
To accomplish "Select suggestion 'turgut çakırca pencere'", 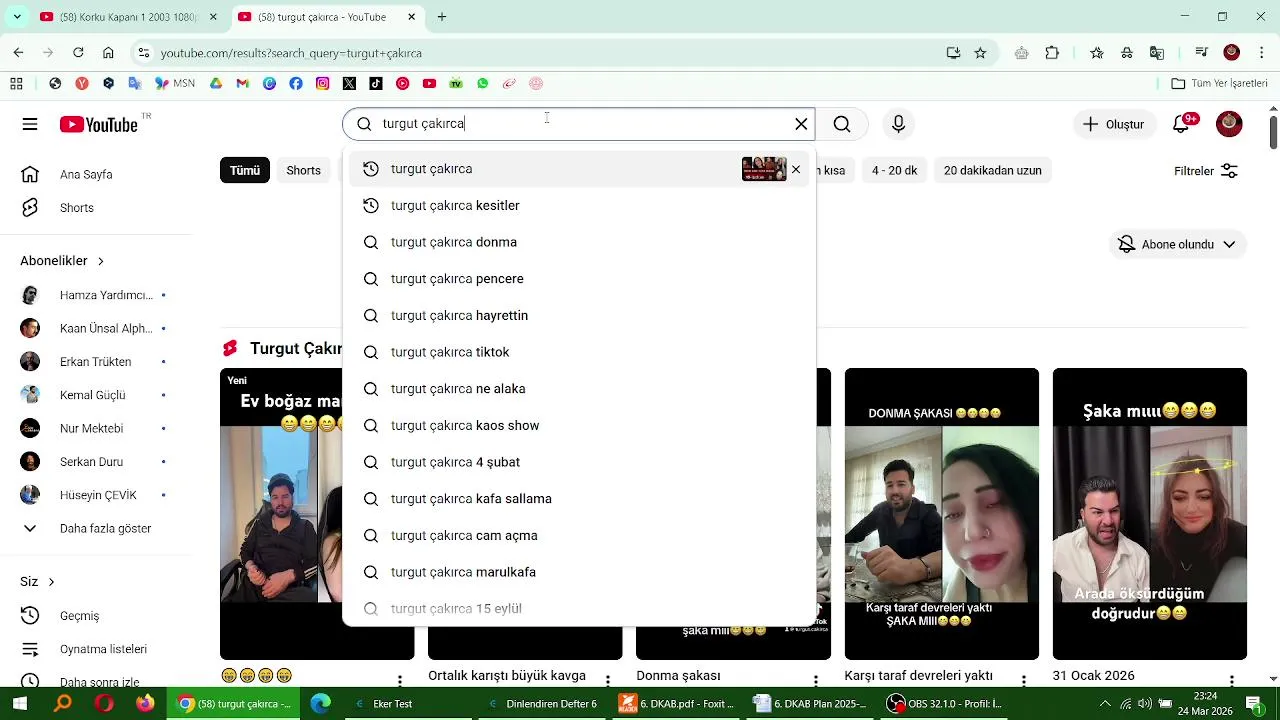I will (579, 279).
